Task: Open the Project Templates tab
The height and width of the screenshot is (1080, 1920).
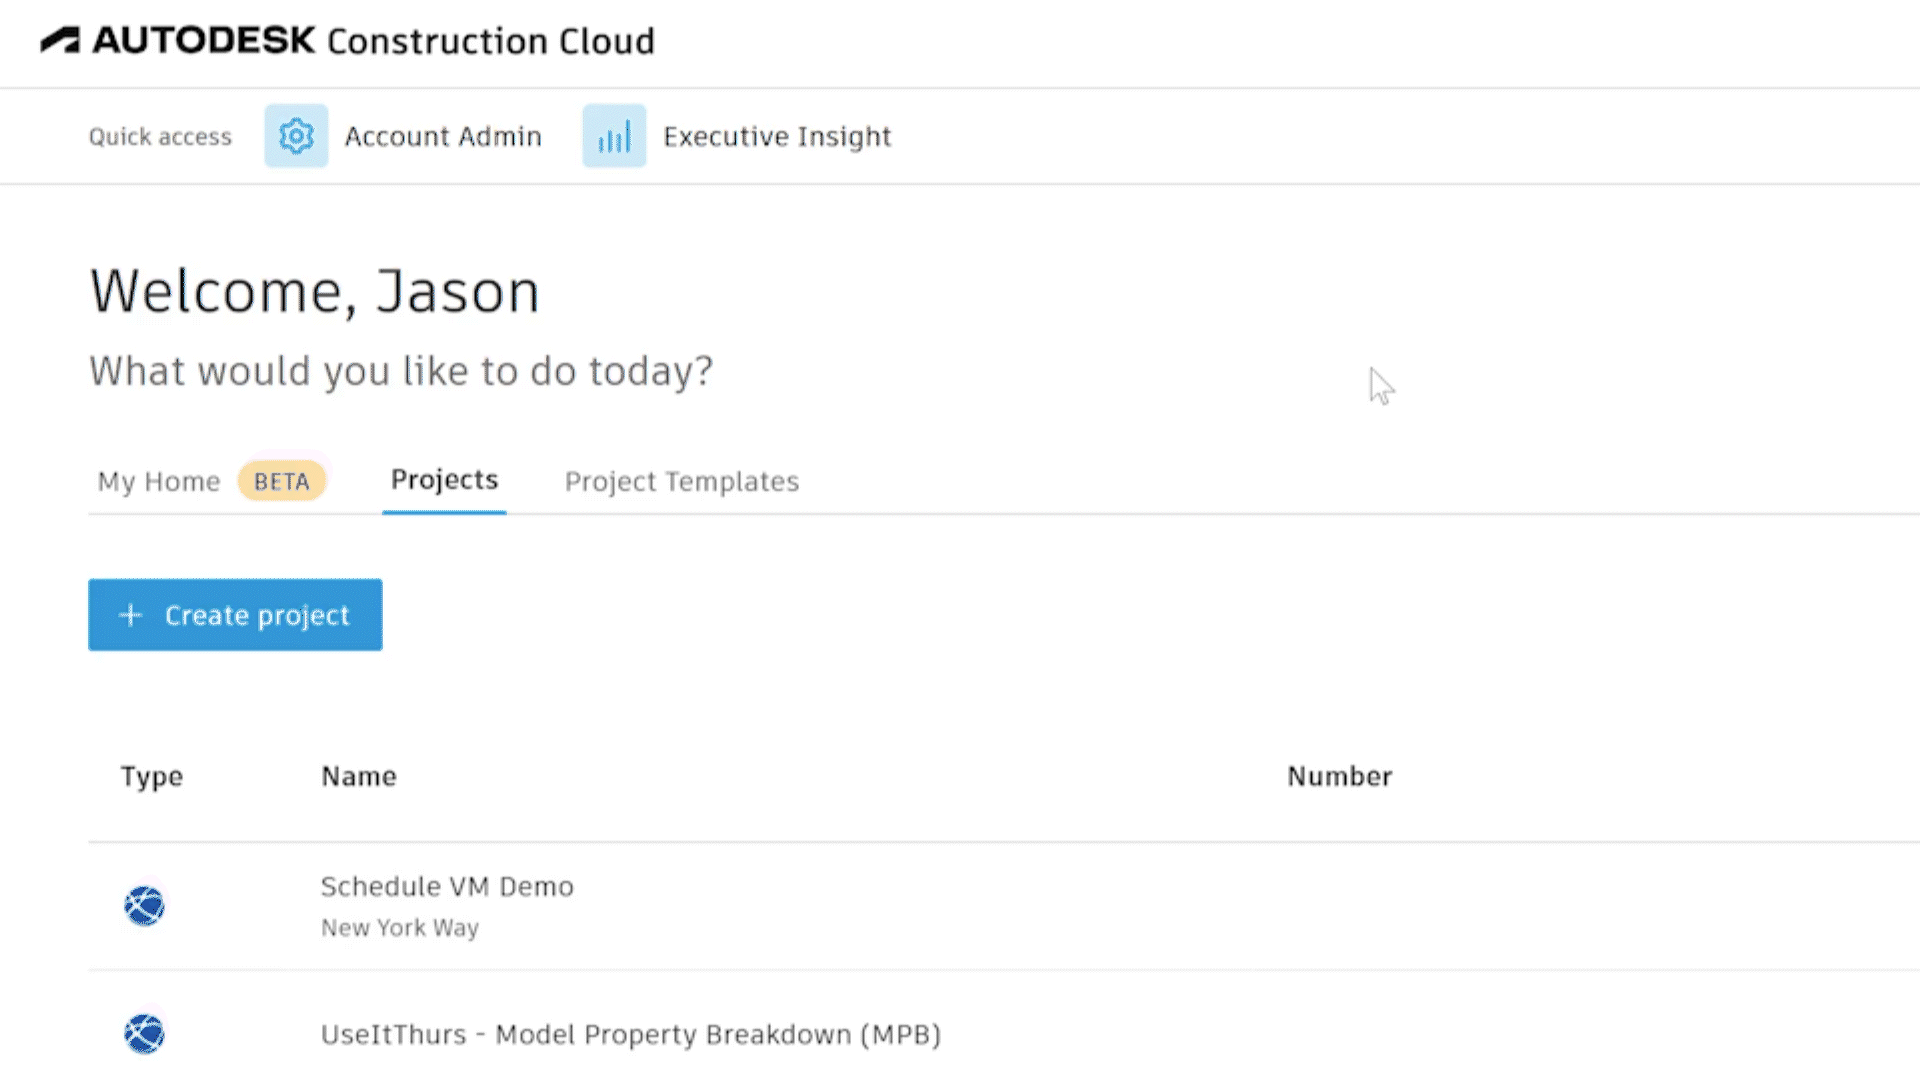Action: pos(681,481)
